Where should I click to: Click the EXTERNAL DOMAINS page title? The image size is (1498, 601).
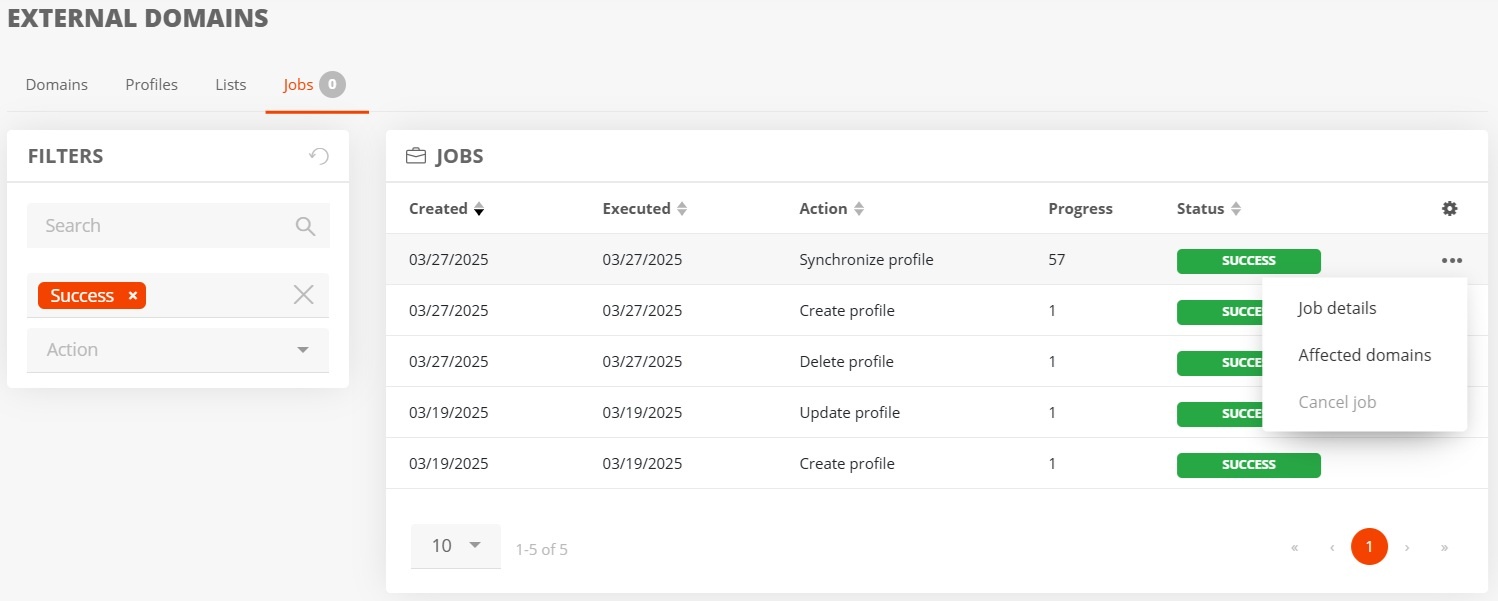(138, 18)
